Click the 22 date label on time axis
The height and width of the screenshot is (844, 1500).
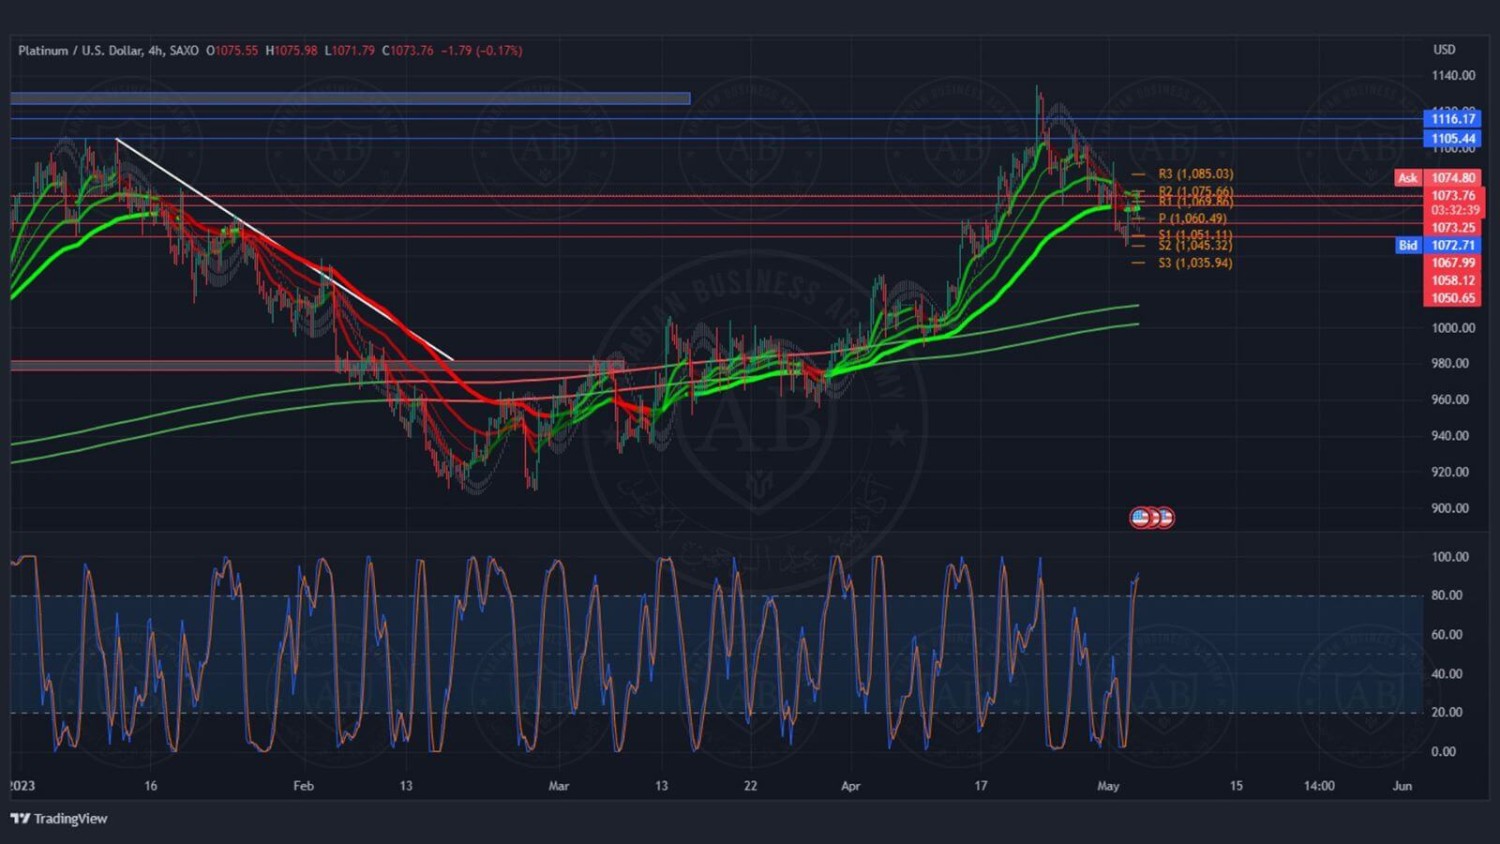[x=751, y=786]
